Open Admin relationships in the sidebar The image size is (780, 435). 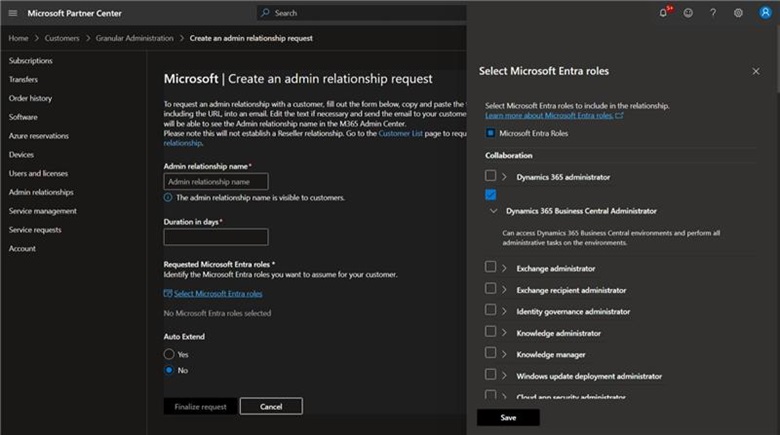41,192
